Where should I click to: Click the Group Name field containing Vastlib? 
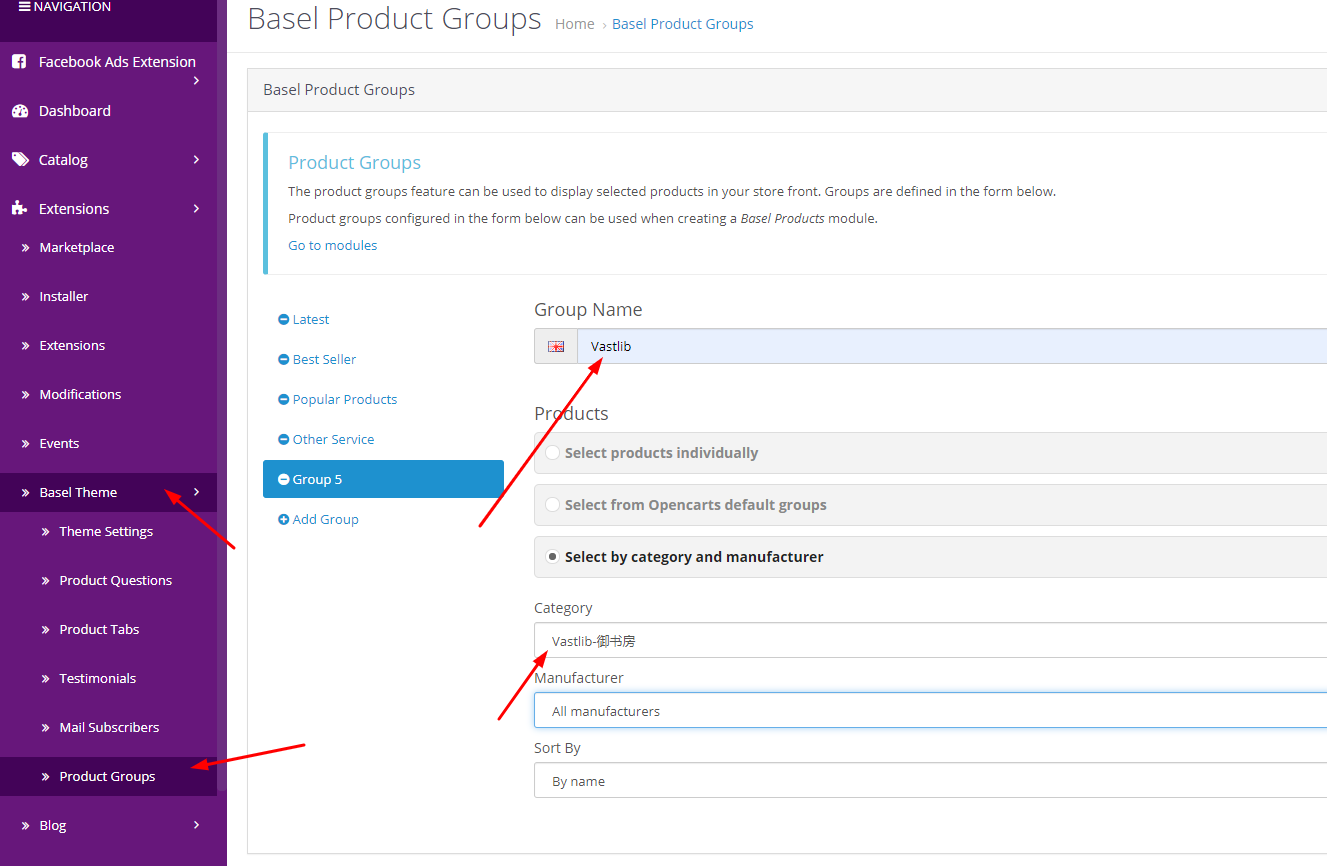pos(952,347)
